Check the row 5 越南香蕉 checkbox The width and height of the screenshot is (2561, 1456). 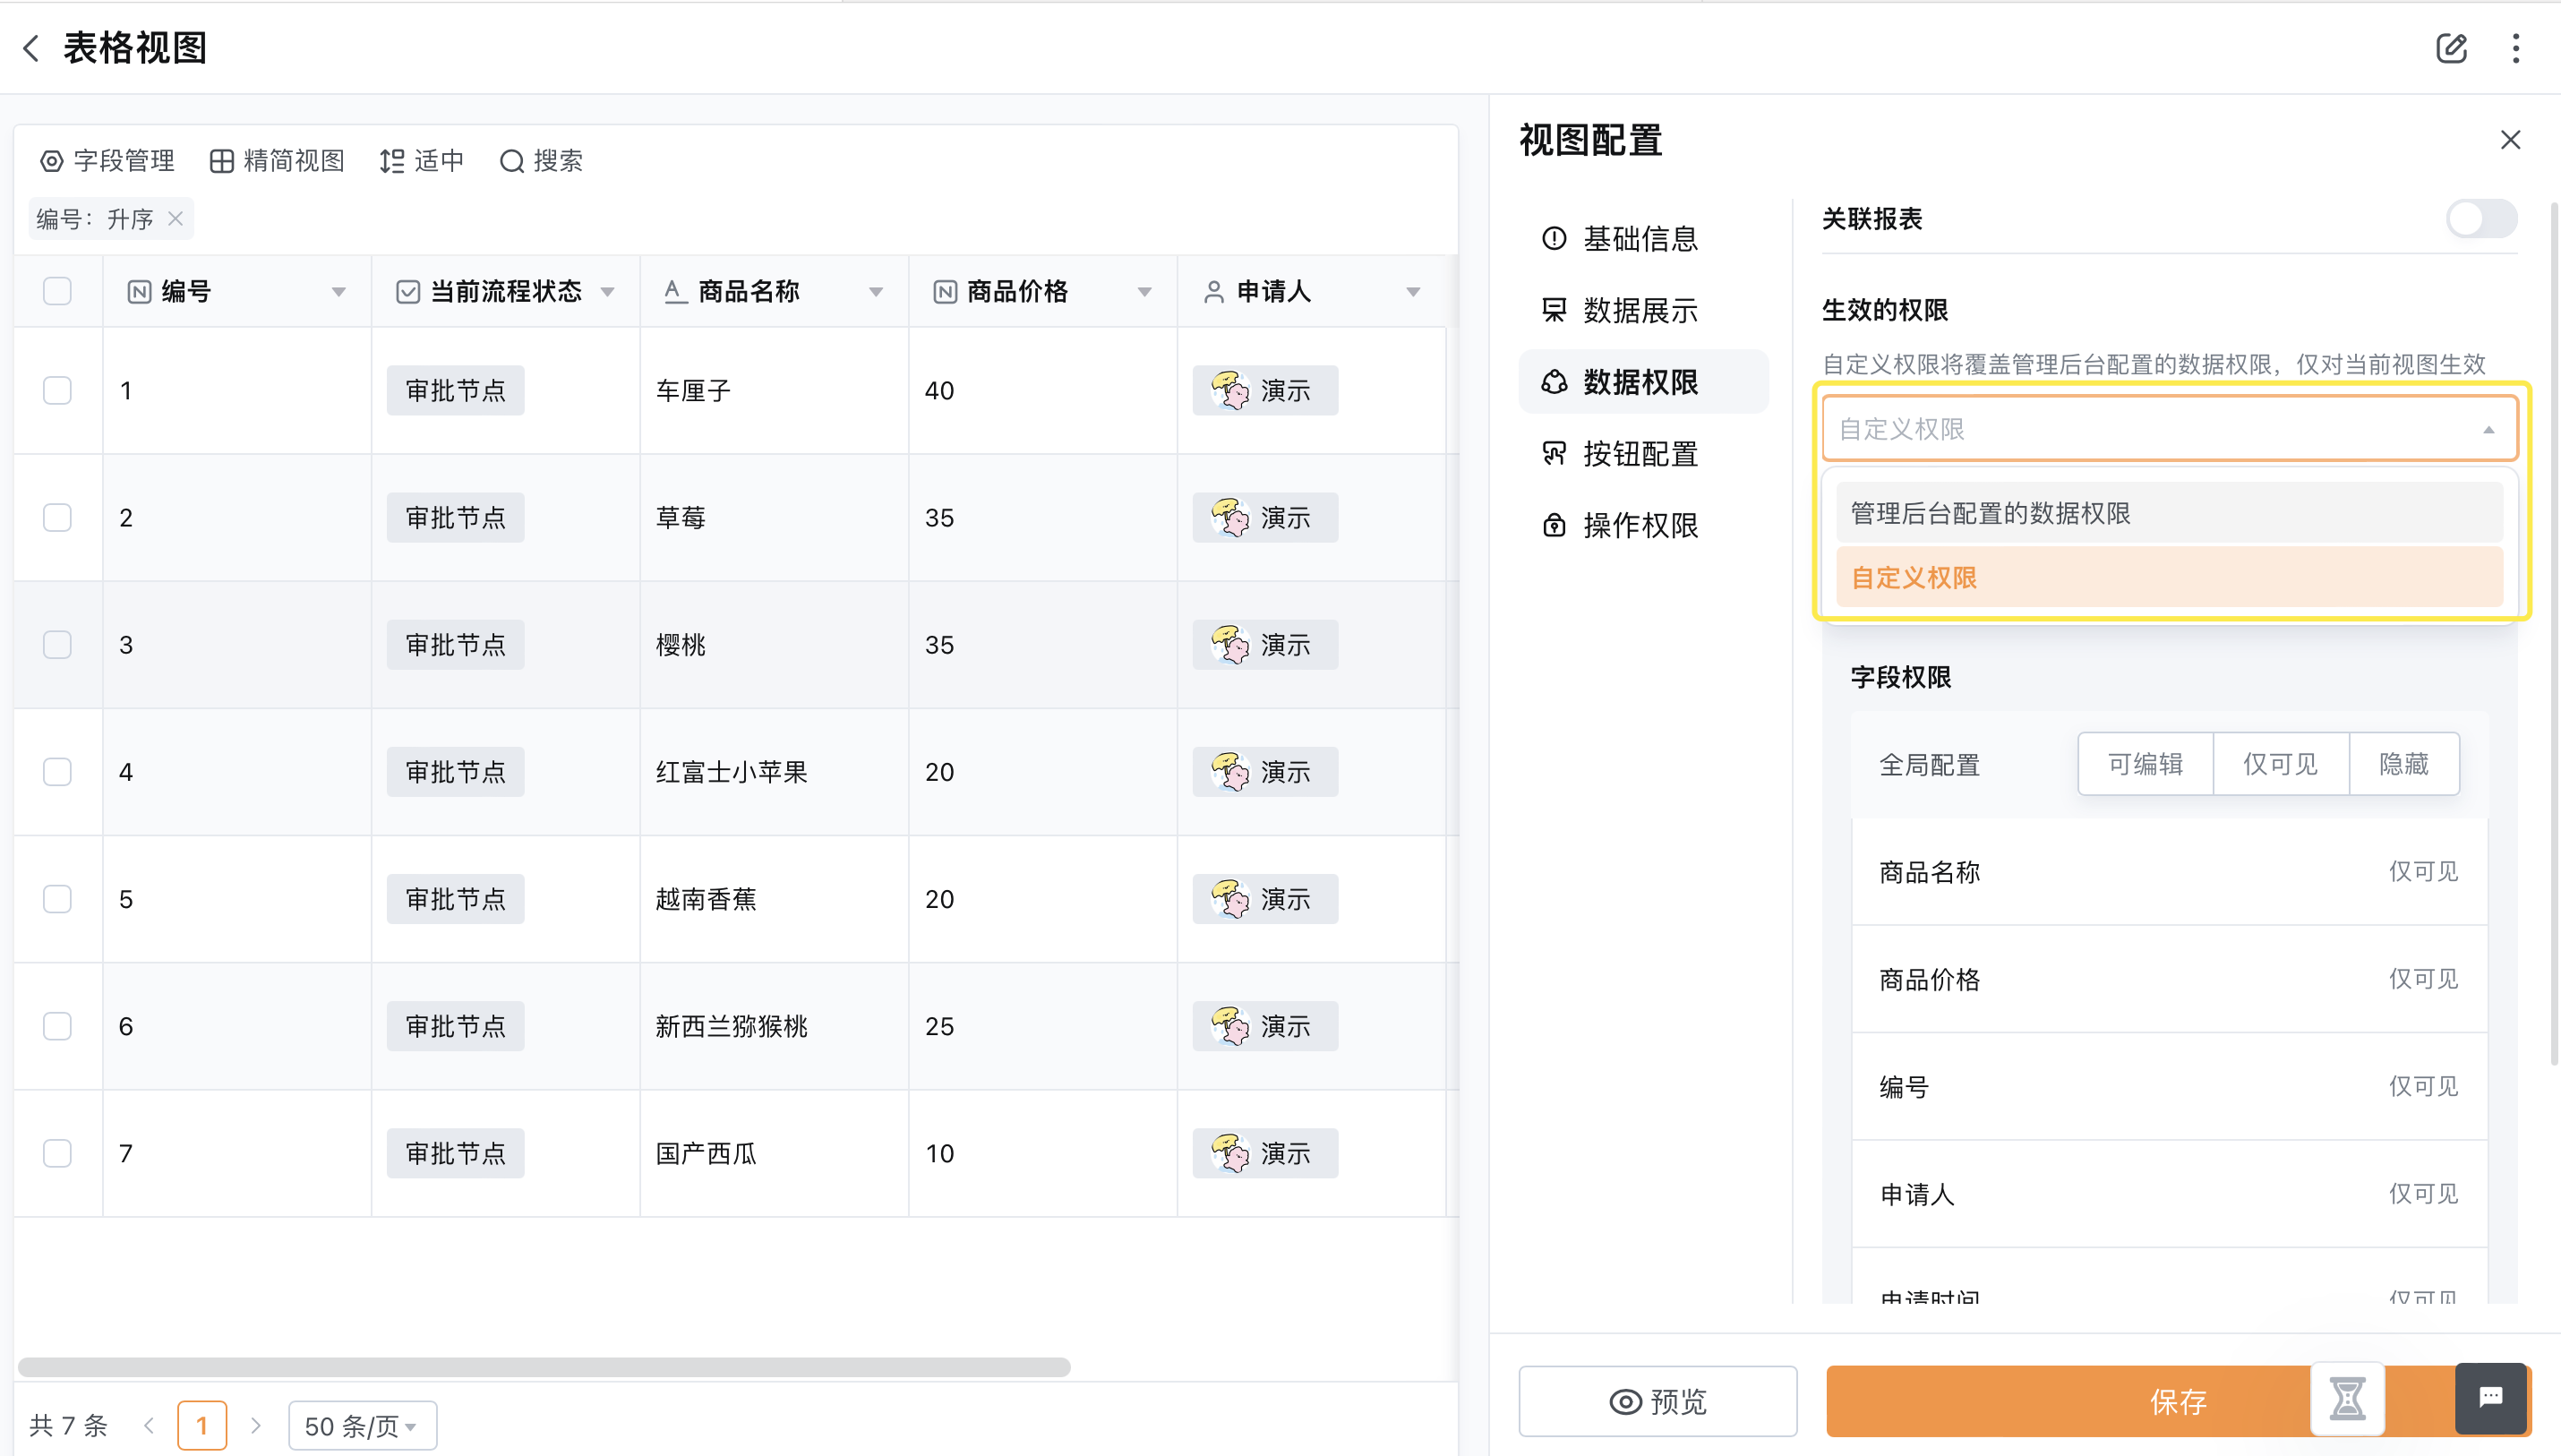pyautogui.click(x=57, y=899)
